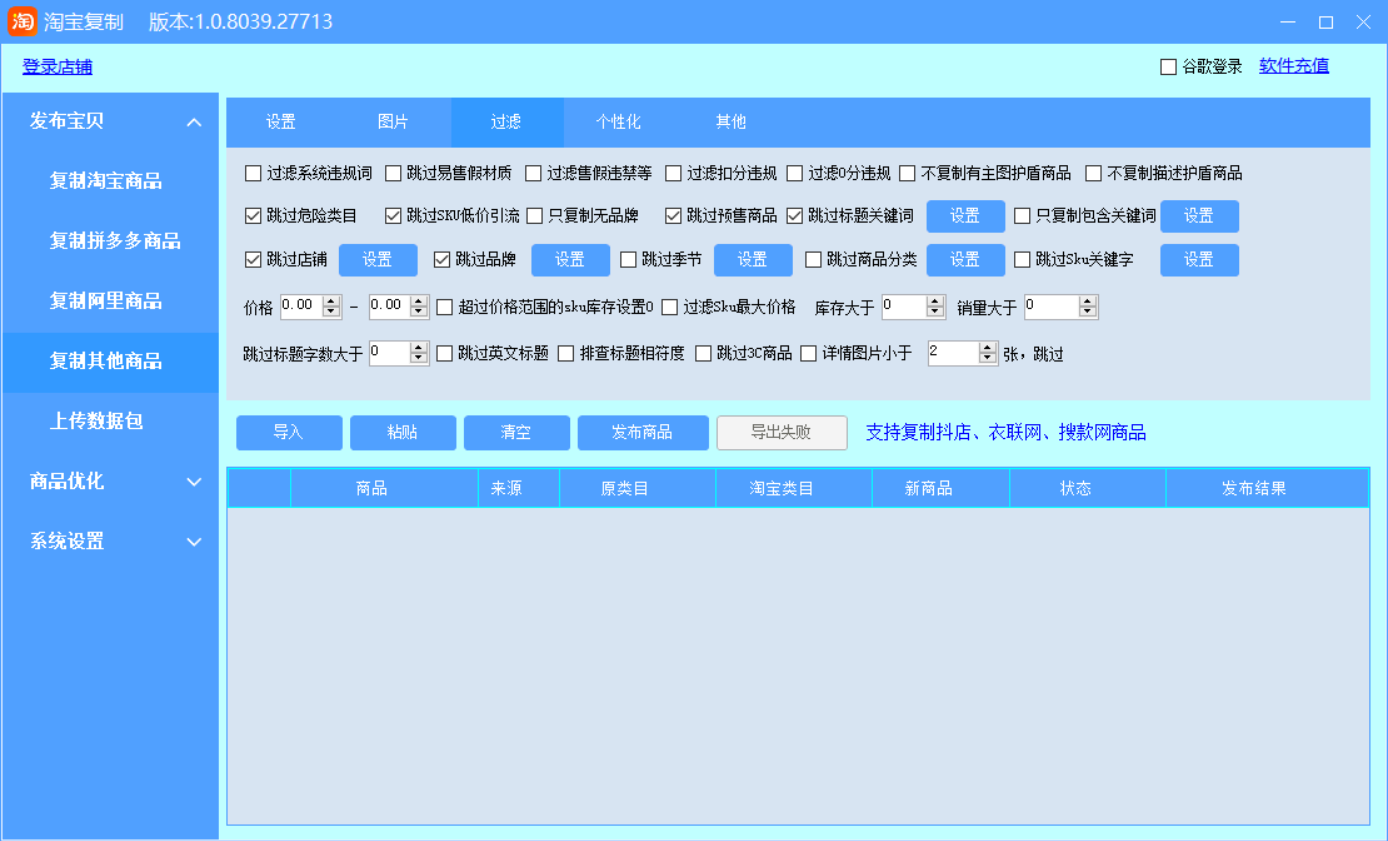The height and width of the screenshot is (841, 1388).
Task: Click the 发布商品 button
Action: [642, 433]
